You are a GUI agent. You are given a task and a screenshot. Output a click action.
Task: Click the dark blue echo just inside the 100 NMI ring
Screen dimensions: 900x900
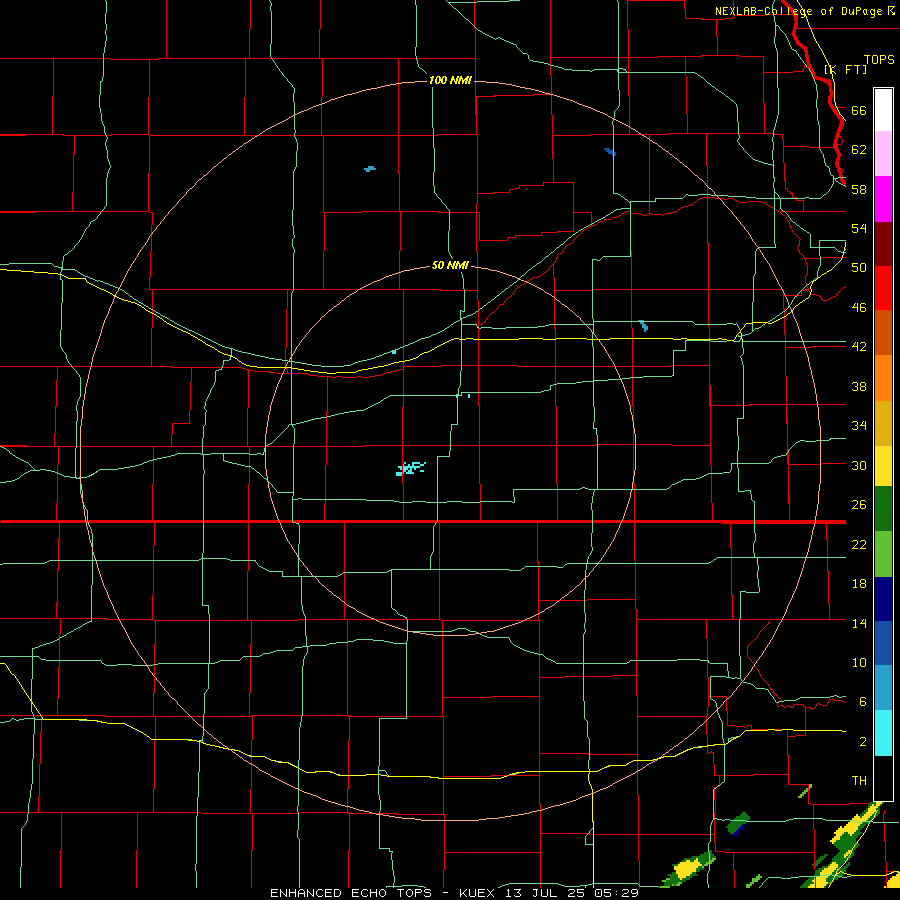(x=610, y=152)
